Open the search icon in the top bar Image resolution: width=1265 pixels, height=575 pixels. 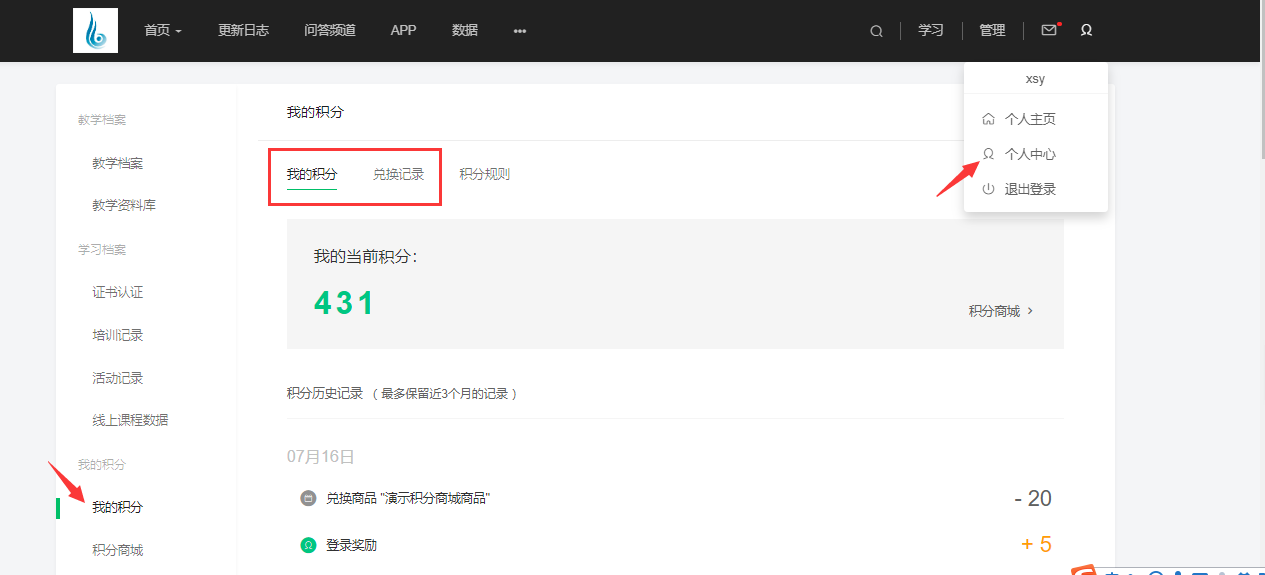[x=876, y=31]
